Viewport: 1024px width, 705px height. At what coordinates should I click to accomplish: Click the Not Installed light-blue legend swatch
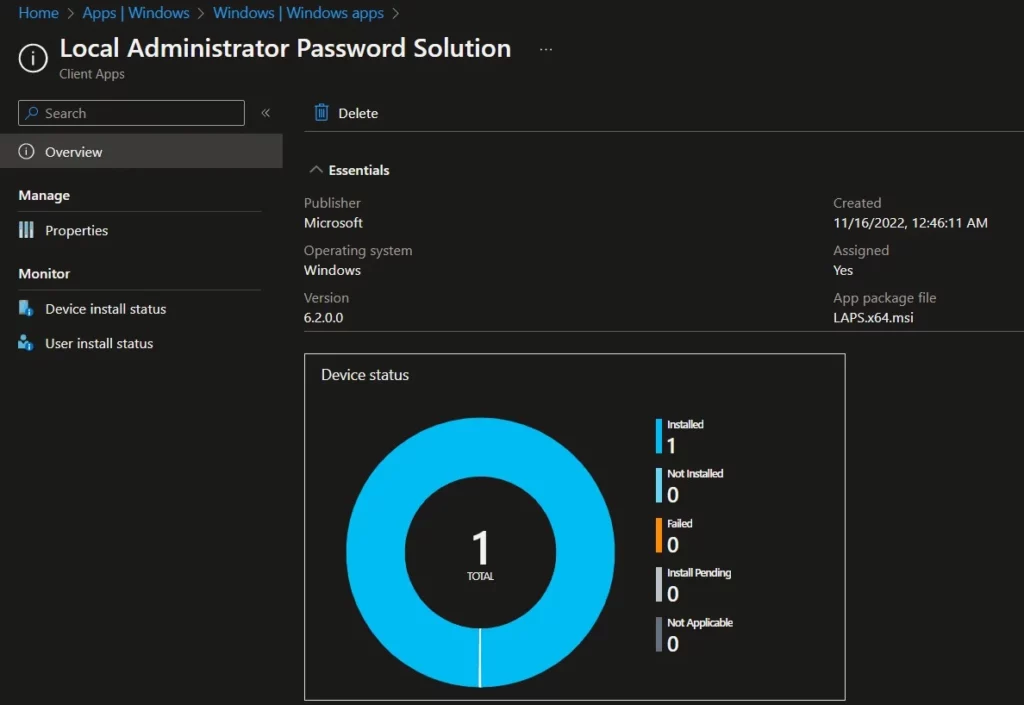[x=659, y=486]
